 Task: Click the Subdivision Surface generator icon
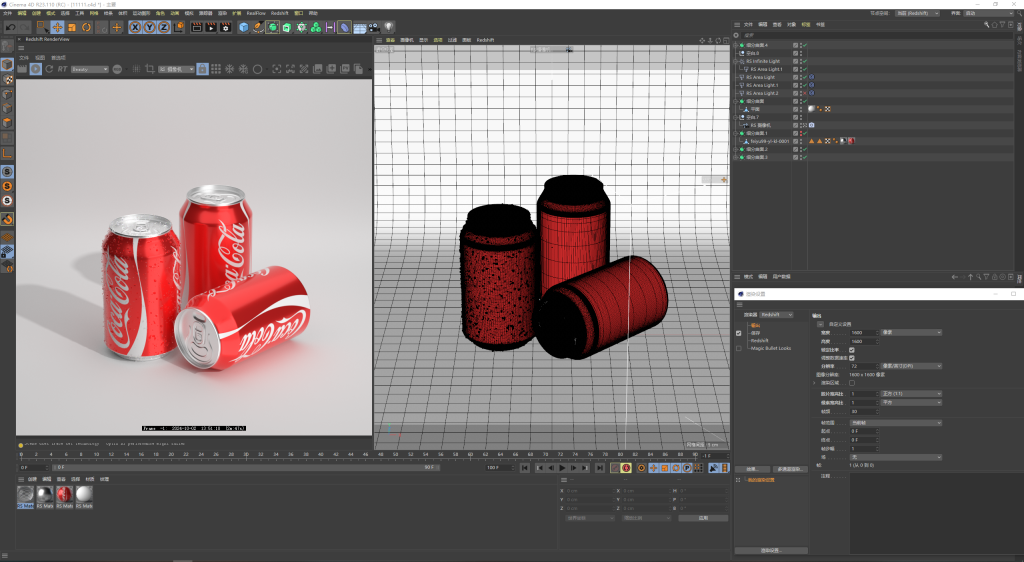click(x=272, y=27)
